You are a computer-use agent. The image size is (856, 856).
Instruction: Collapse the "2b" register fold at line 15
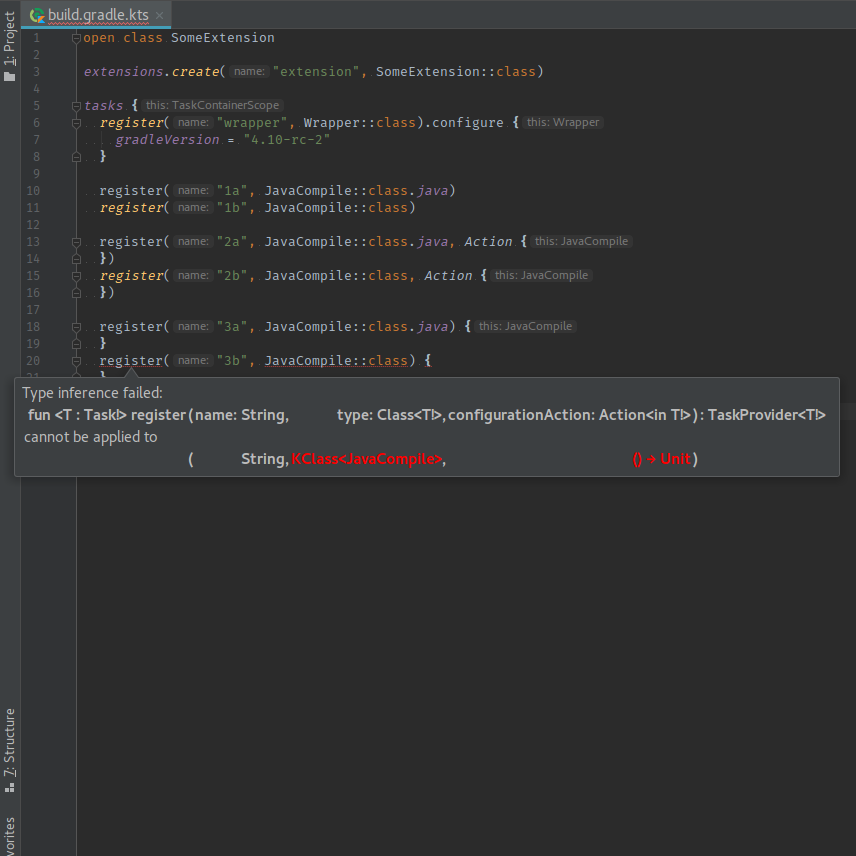76,276
